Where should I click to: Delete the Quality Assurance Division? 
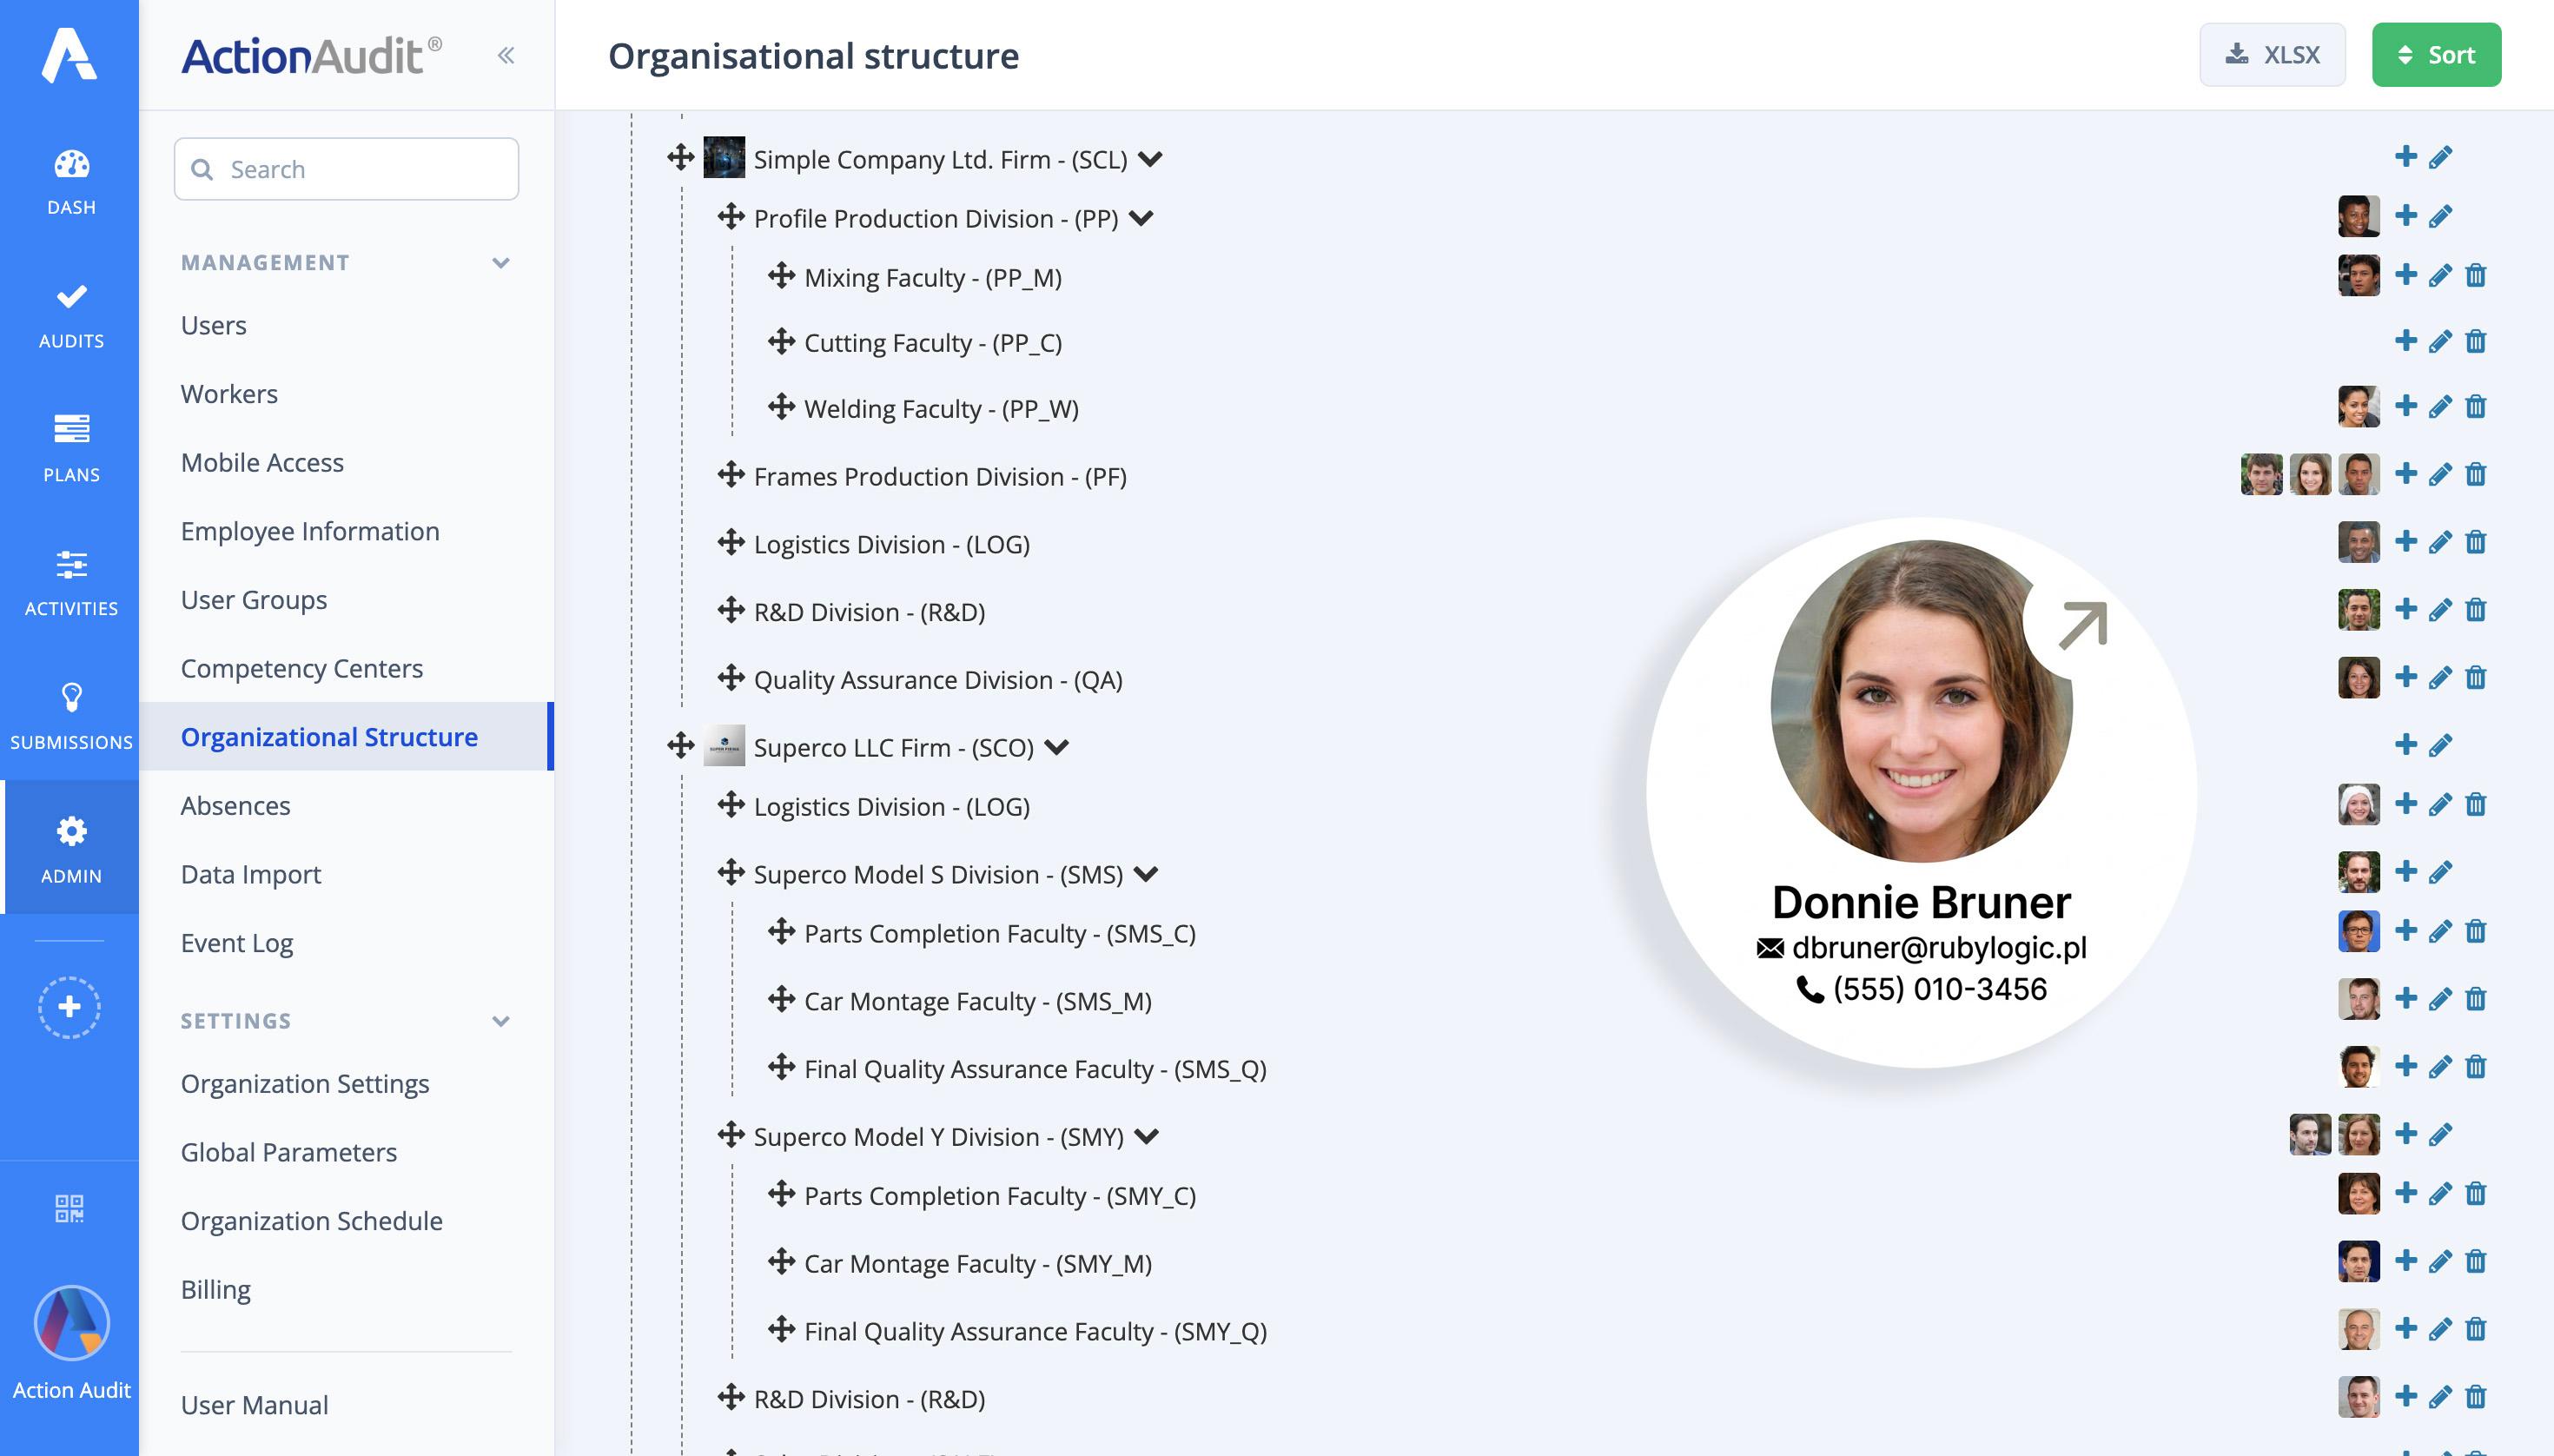click(x=2476, y=678)
